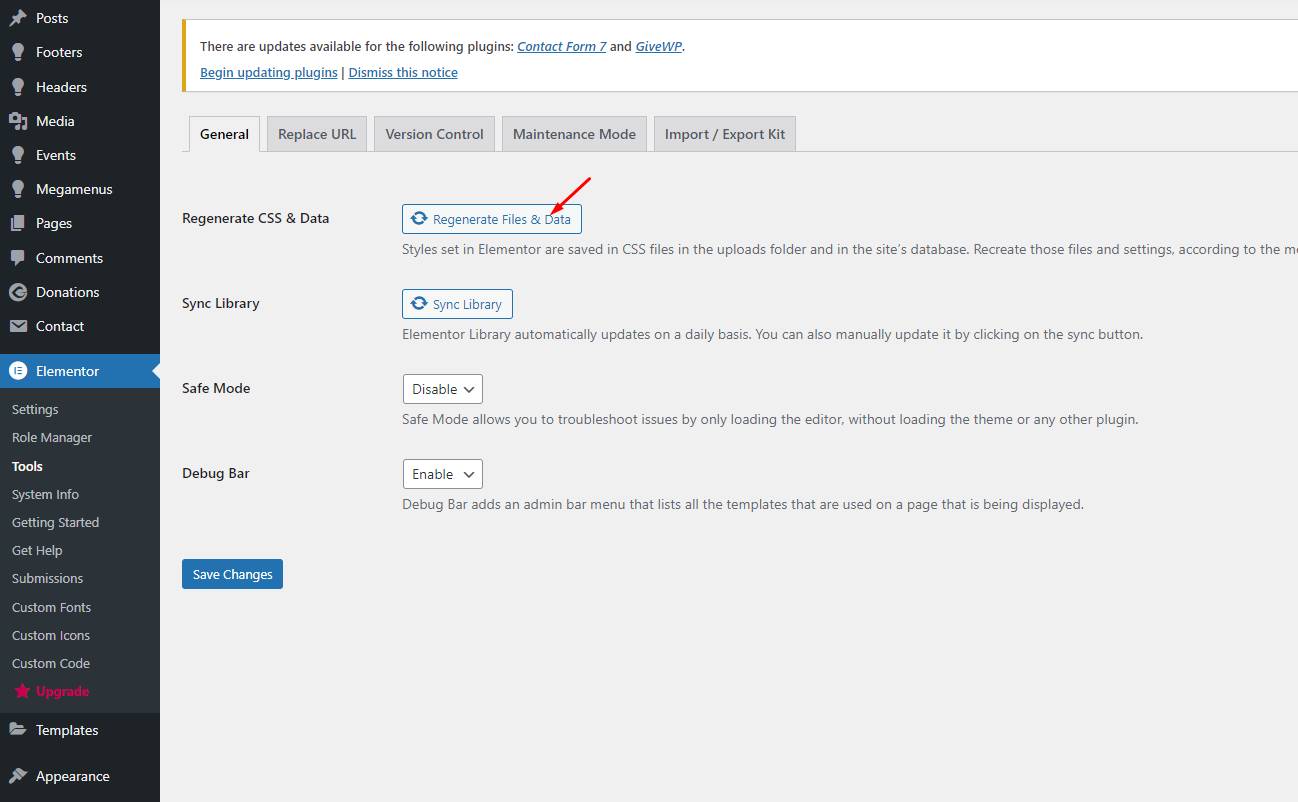Click the Regenerate CSS & Data label
1298x802 pixels.
[255, 218]
